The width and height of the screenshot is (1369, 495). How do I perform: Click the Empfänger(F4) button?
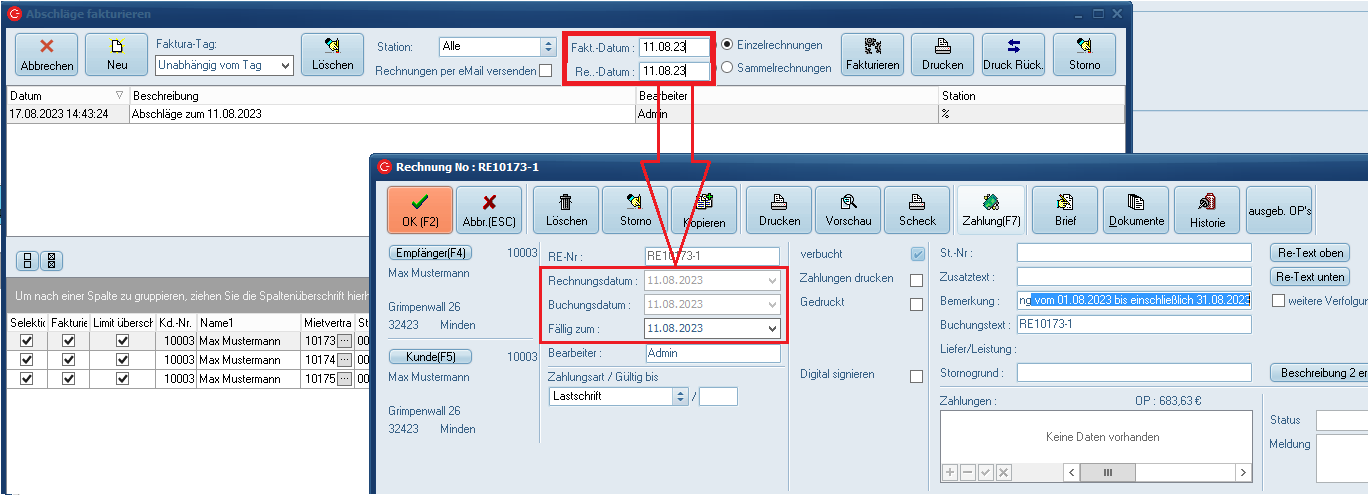click(432, 253)
